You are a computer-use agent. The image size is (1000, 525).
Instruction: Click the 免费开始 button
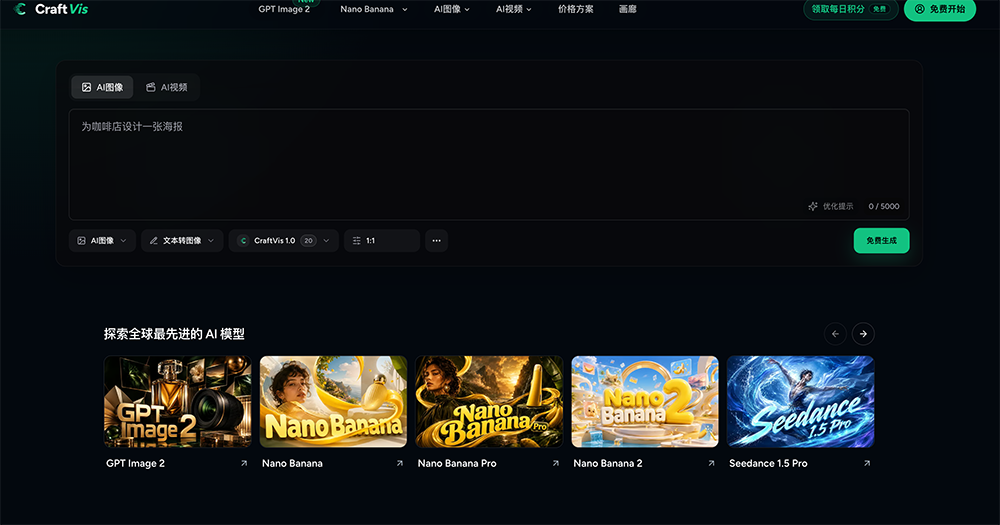coord(940,9)
